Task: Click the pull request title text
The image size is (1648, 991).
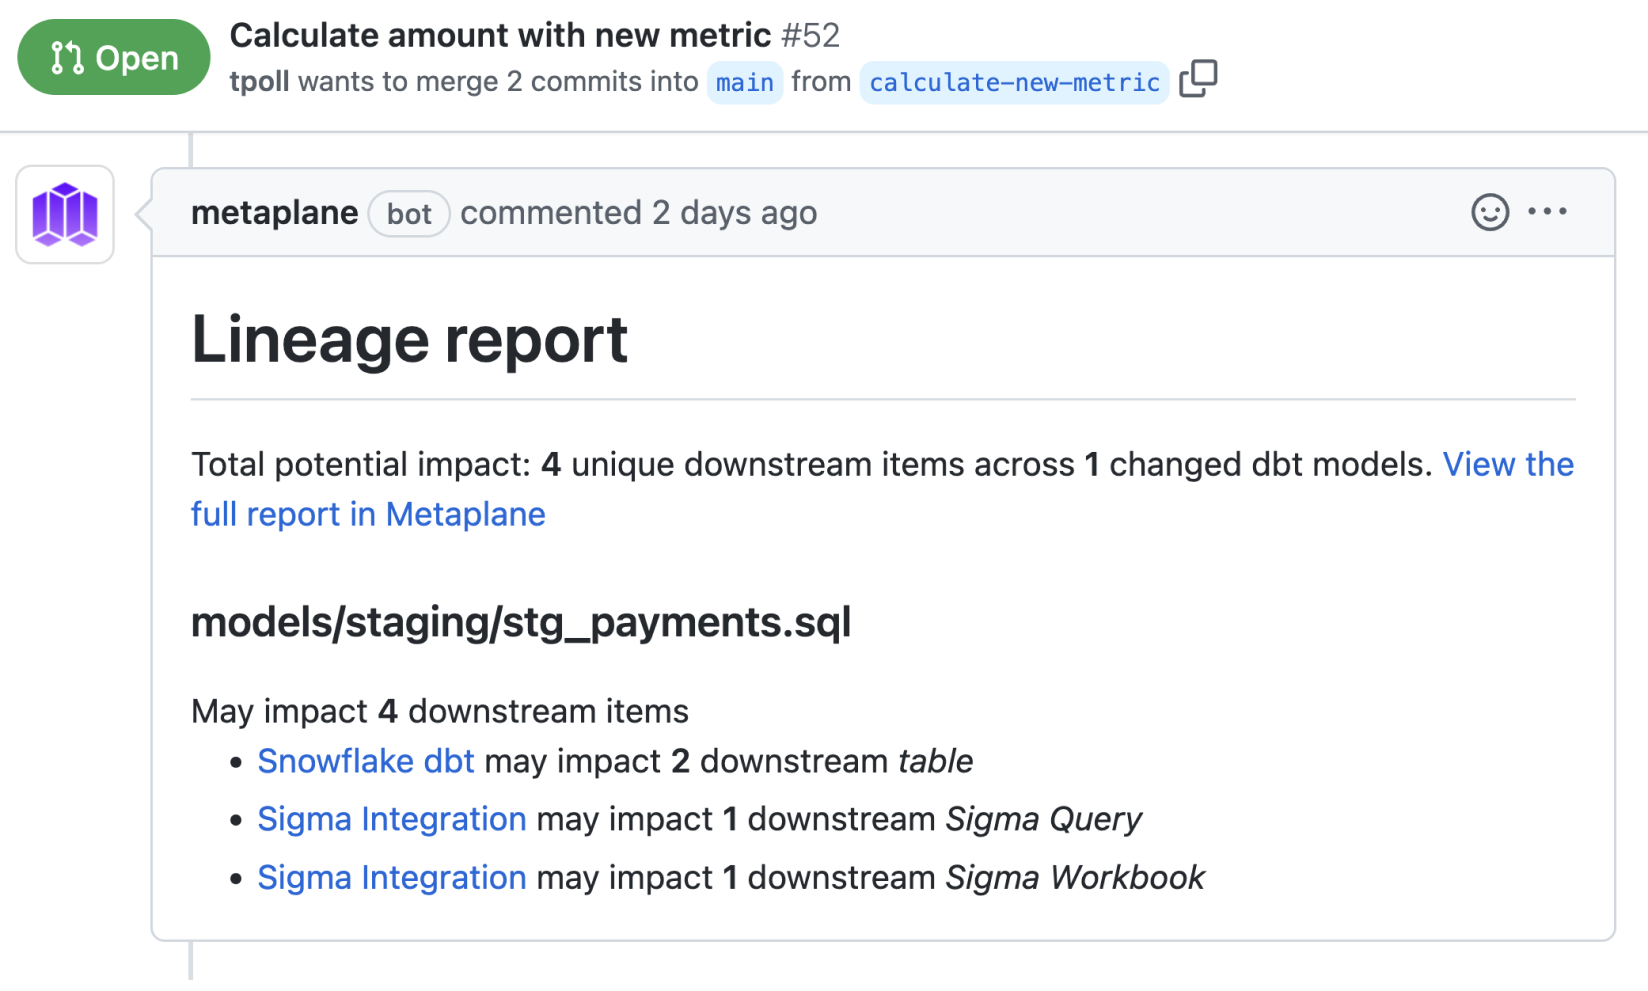Action: (500, 35)
